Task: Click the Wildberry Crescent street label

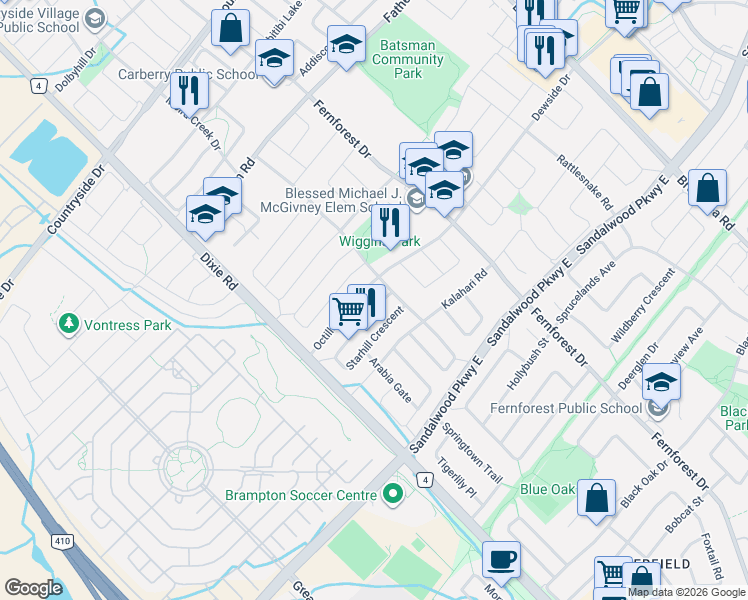Action: pos(643,305)
